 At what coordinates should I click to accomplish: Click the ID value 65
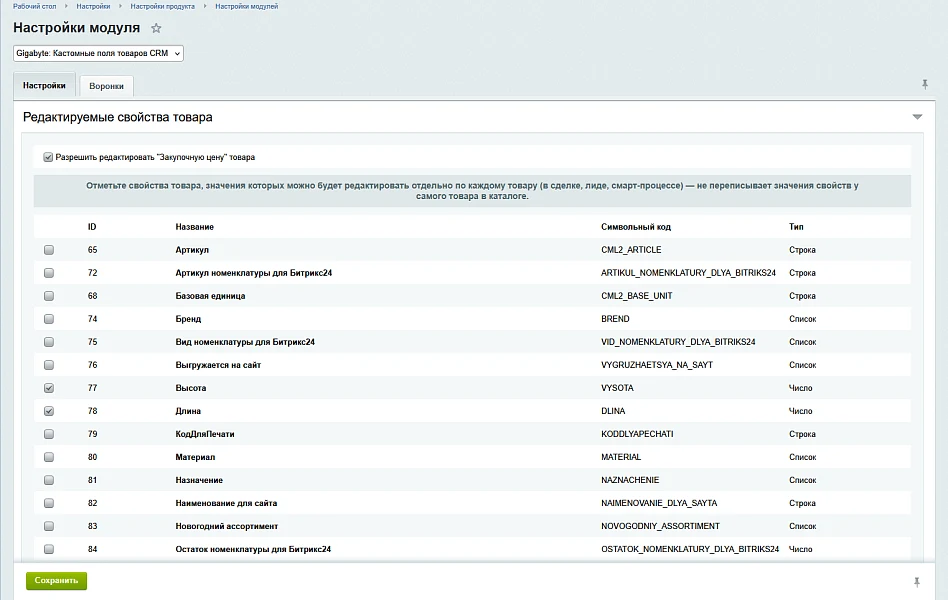point(93,250)
